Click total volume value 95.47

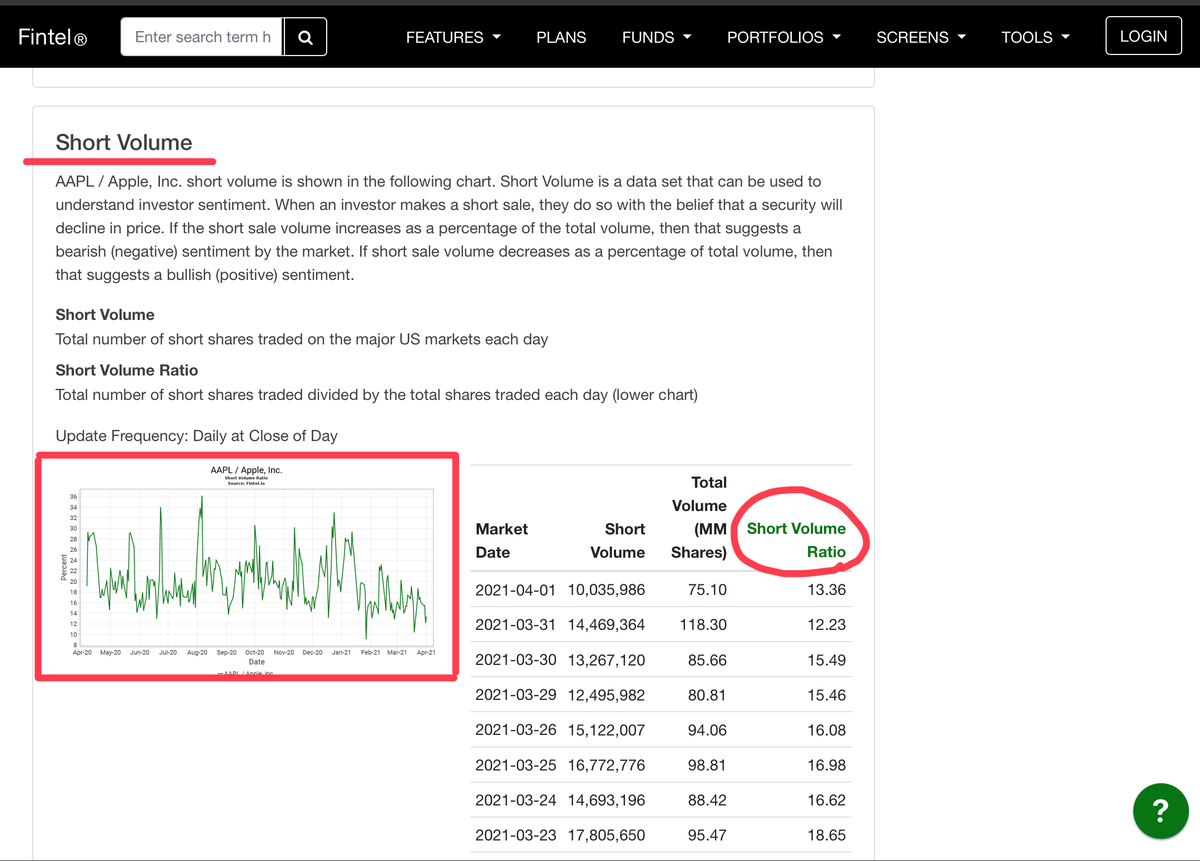tap(708, 835)
